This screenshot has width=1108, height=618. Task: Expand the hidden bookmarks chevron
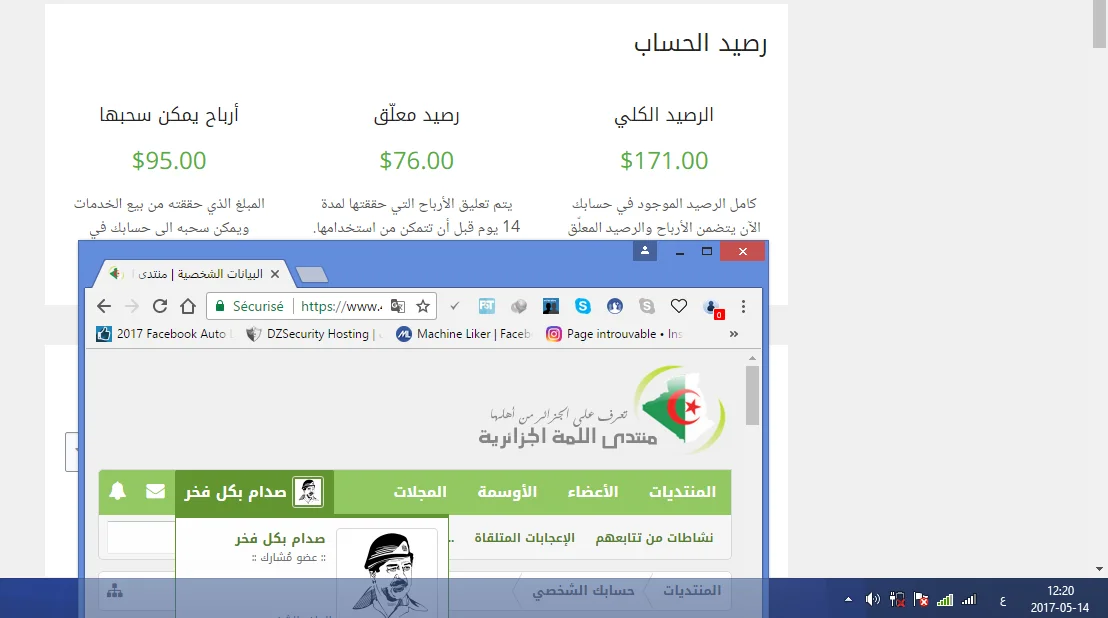click(734, 334)
